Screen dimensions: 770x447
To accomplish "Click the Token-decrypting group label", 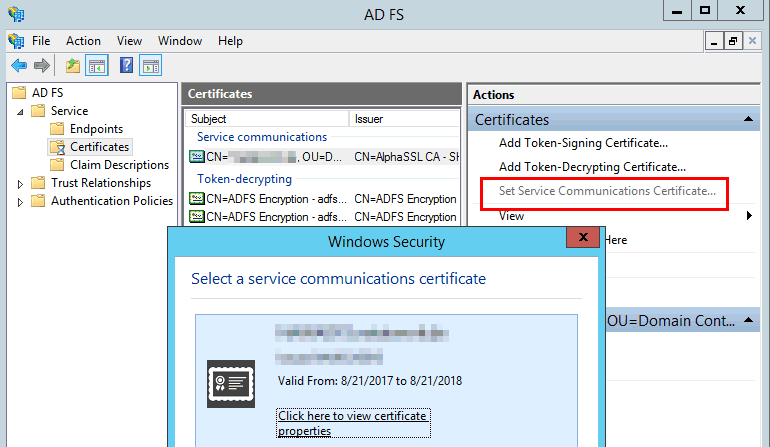I will pyautogui.click(x=244, y=179).
